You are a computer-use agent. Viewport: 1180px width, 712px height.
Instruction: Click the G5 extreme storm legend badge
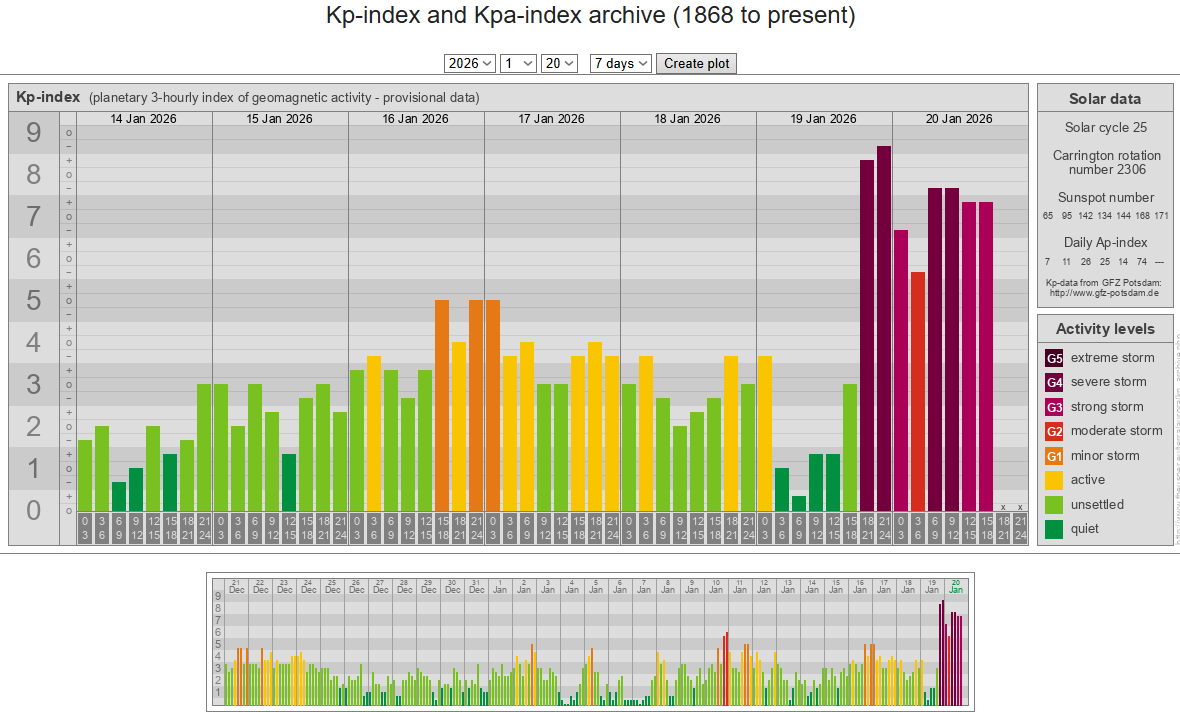tap(1054, 358)
